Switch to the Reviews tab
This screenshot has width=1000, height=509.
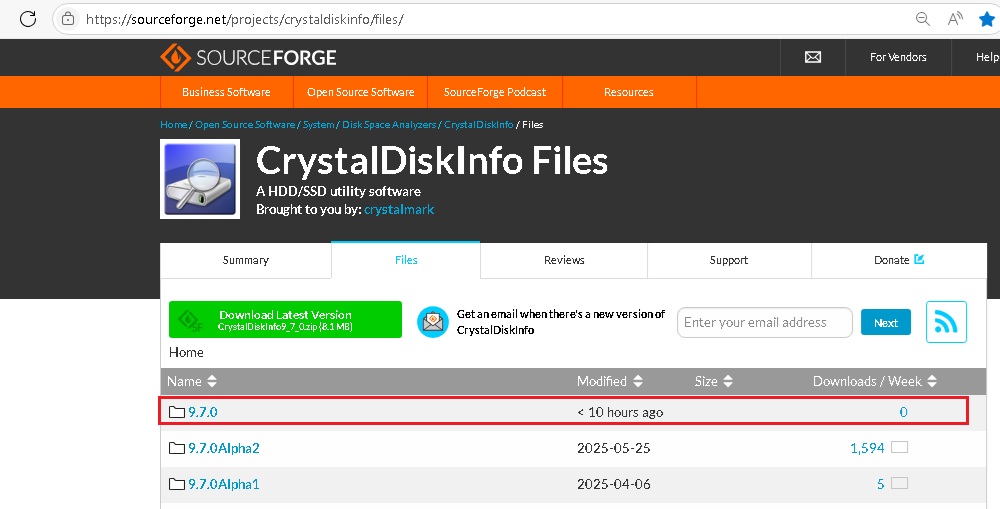click(x=564, y=260)
